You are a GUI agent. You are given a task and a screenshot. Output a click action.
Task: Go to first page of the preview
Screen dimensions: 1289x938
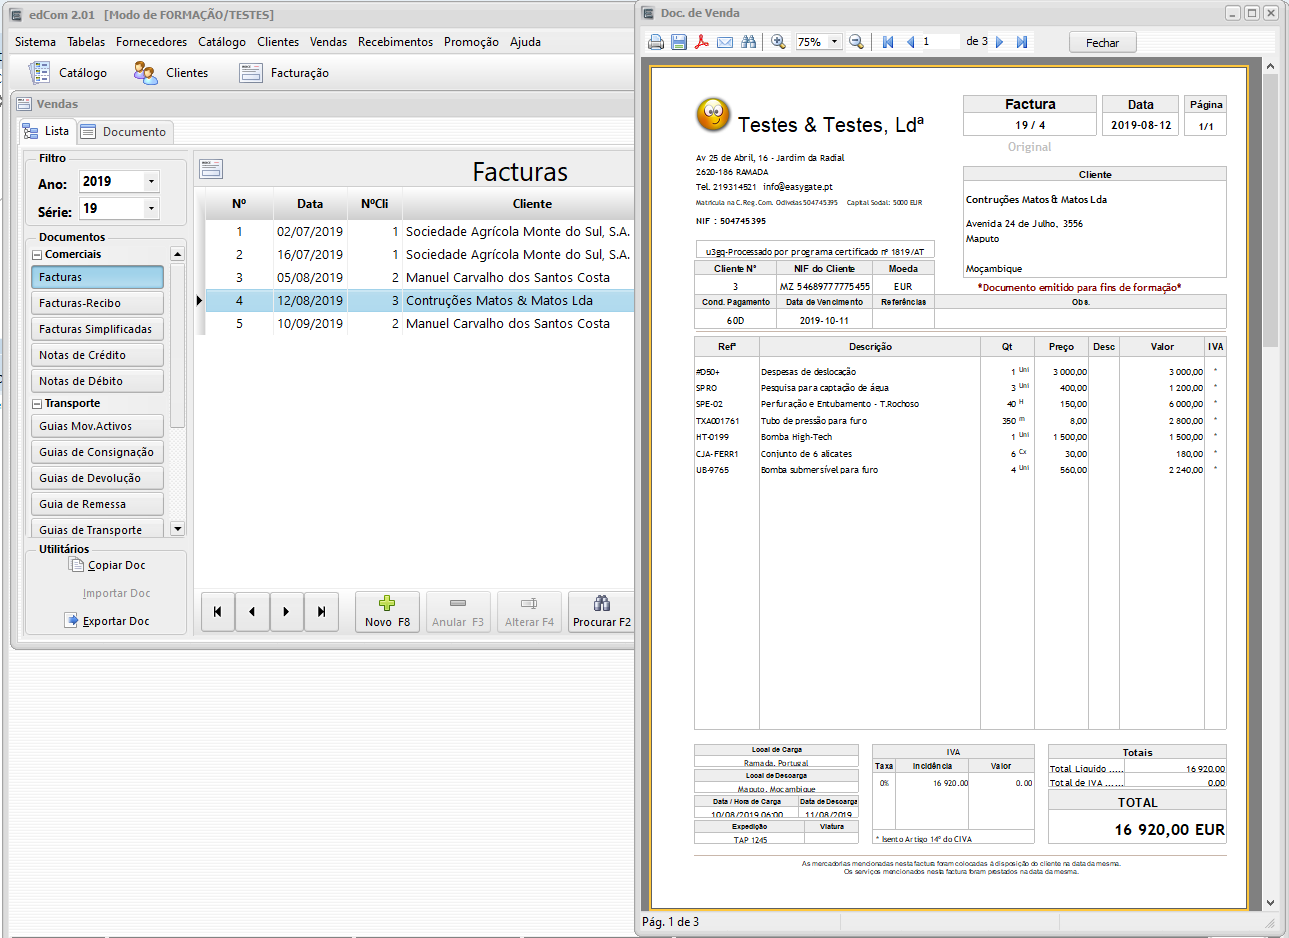point(887,42)
